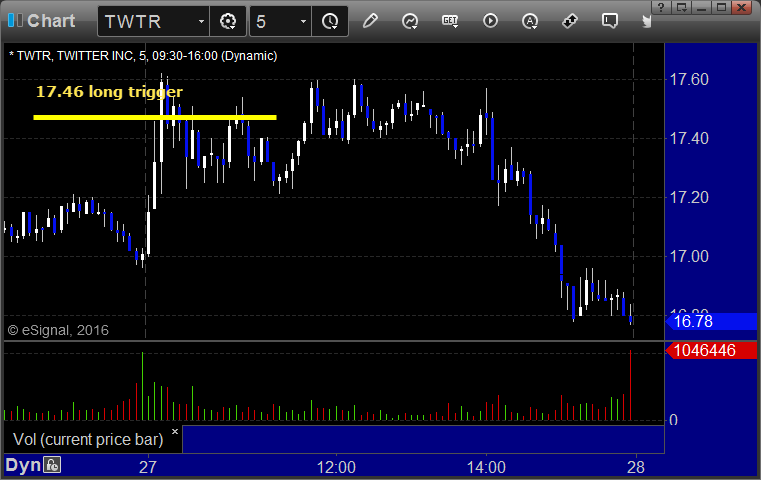Open the GET studies icon

point(450,21)
